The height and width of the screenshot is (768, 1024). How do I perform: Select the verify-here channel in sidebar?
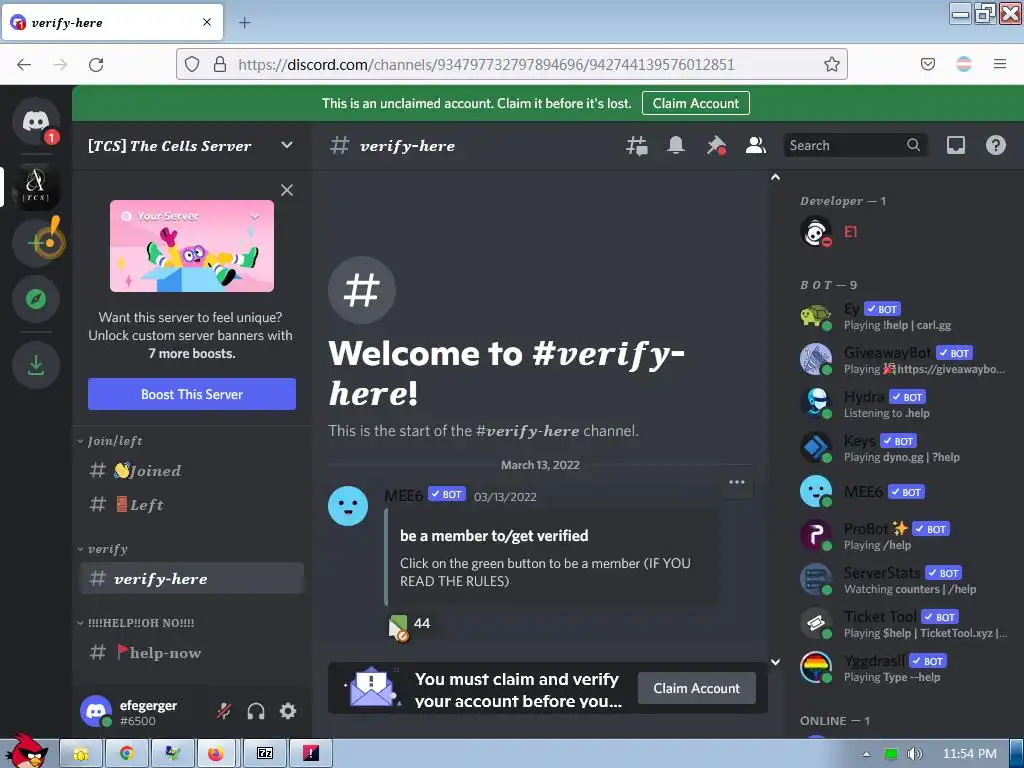click(x=192, y=579)
